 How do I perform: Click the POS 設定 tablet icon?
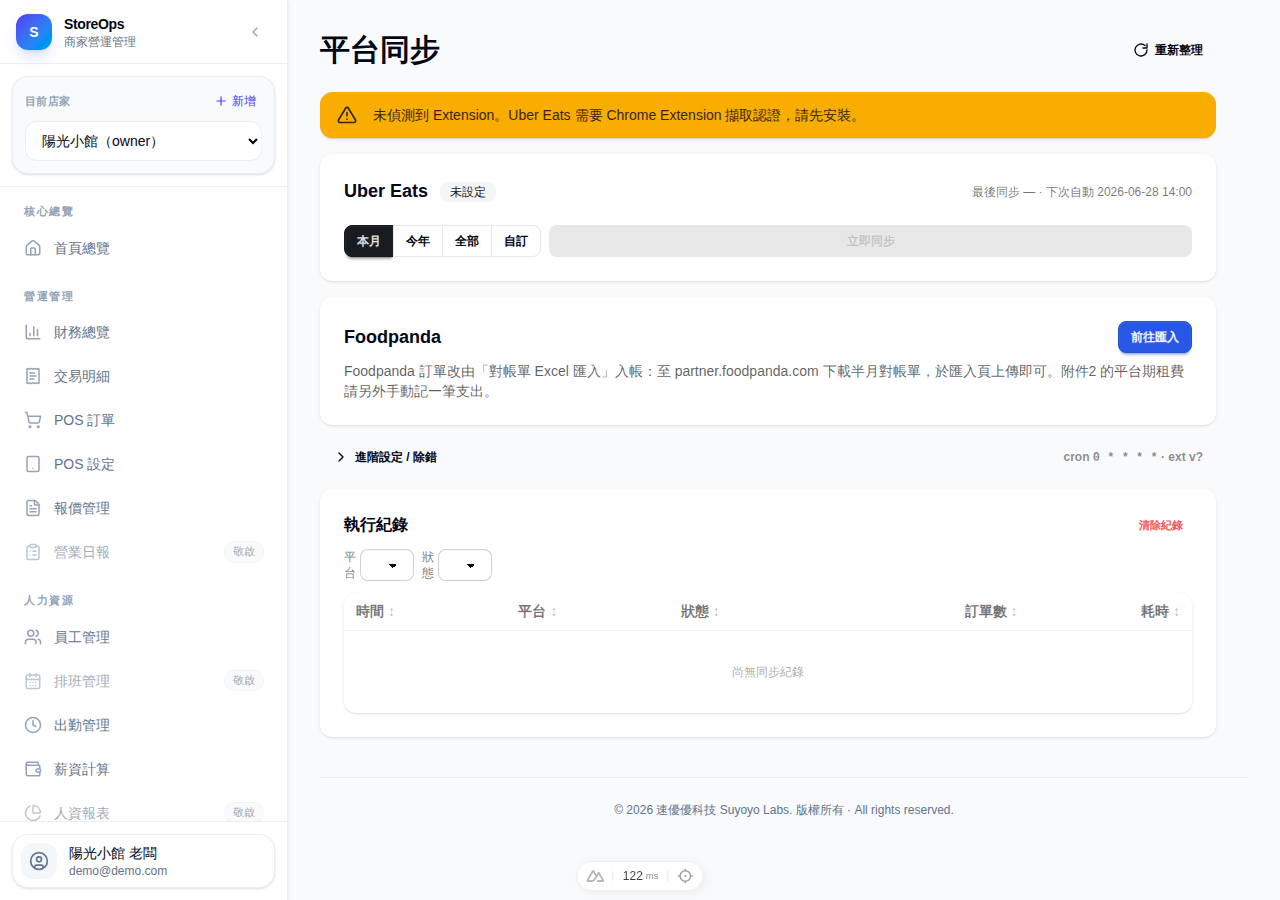tap(33, 464)
